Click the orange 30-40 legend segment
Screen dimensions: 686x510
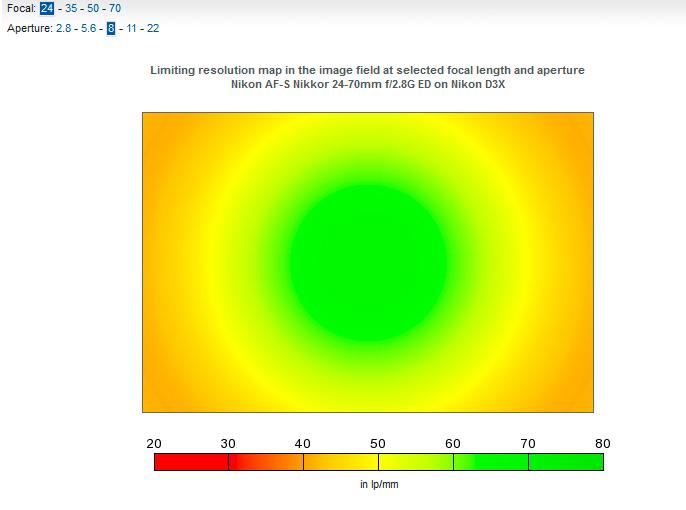pos(266,462)
